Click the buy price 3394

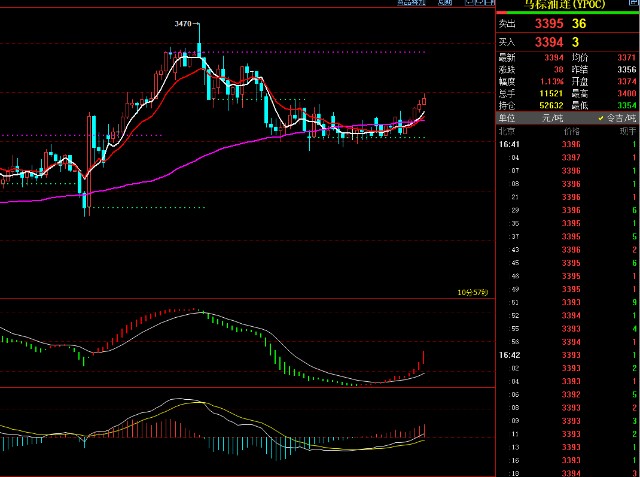coord(548,42)
